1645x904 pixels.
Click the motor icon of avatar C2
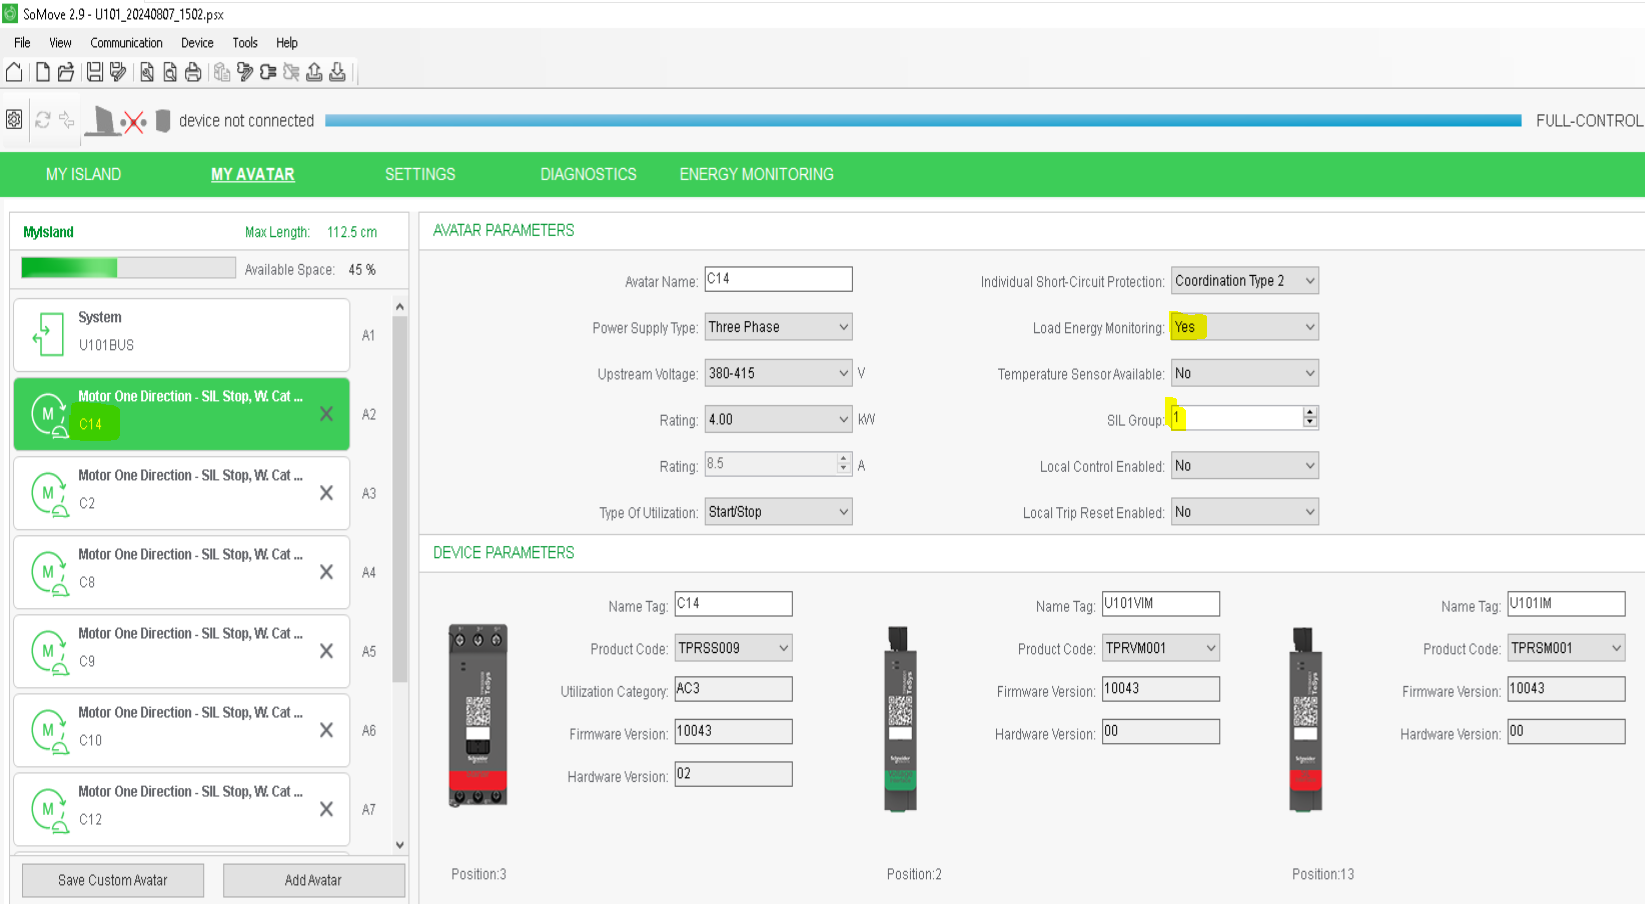click(x=49, y=494)
